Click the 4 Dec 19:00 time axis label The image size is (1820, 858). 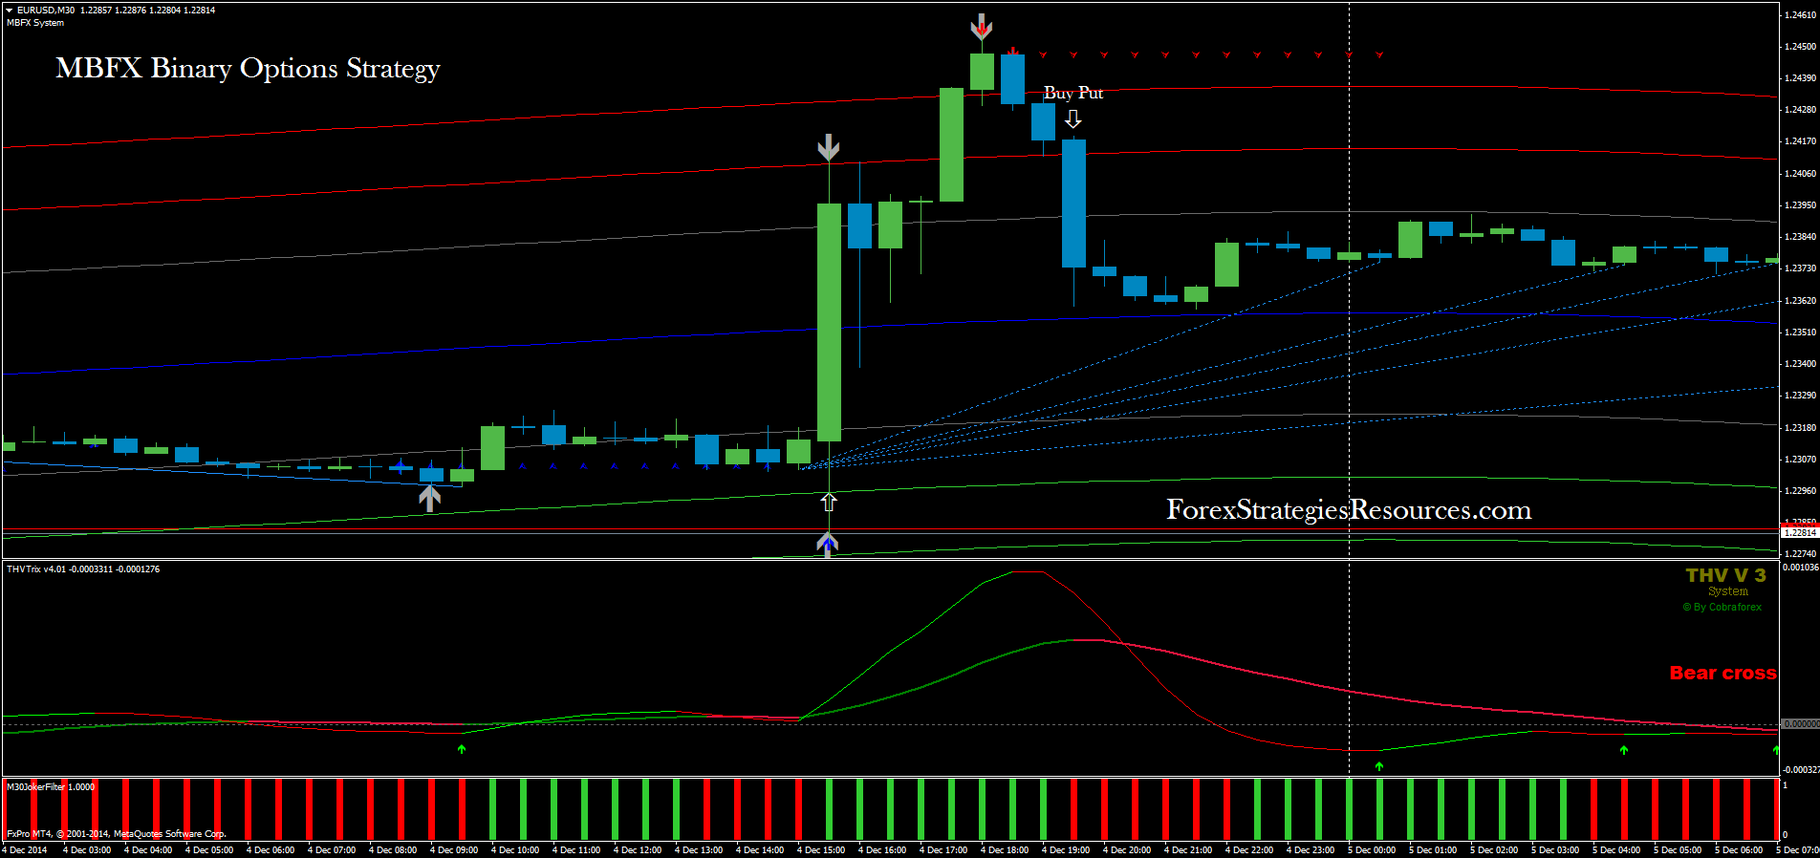[x=1066, y=850]
